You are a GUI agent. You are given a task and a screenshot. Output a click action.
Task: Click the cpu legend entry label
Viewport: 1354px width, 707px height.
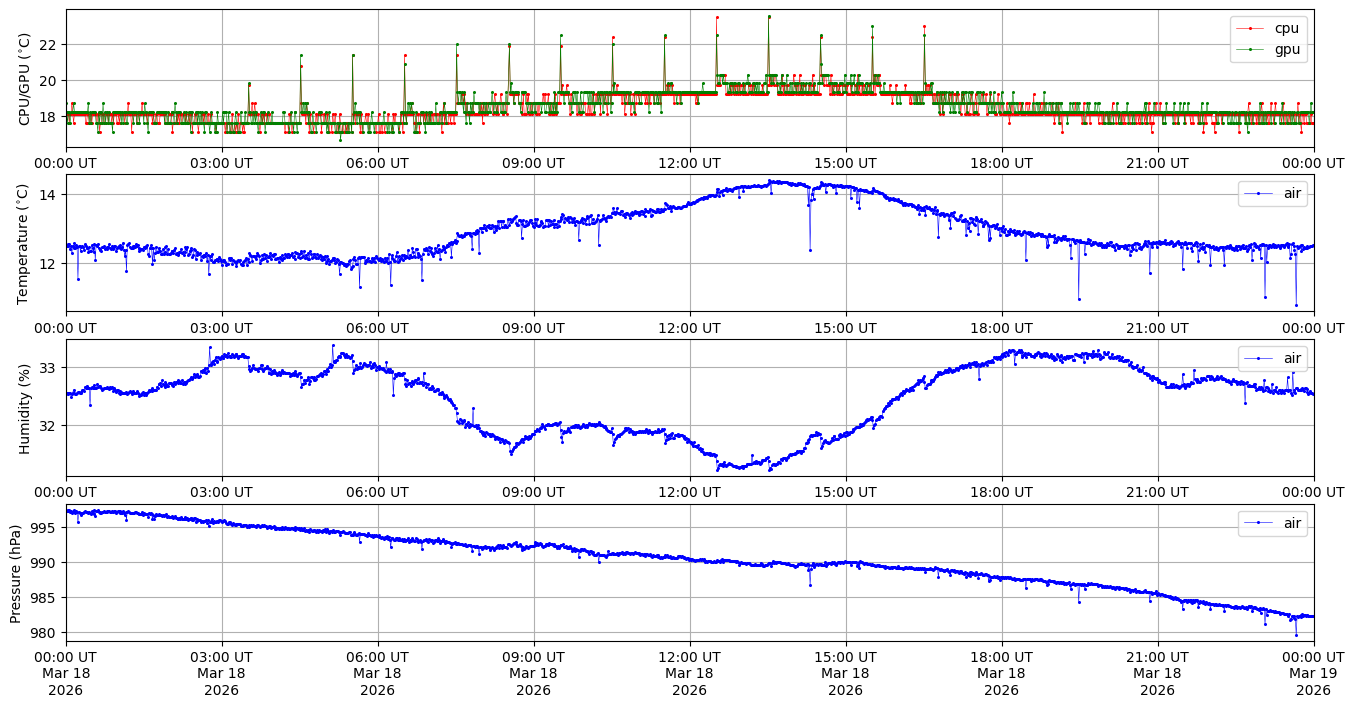[x=1285, y=28]
